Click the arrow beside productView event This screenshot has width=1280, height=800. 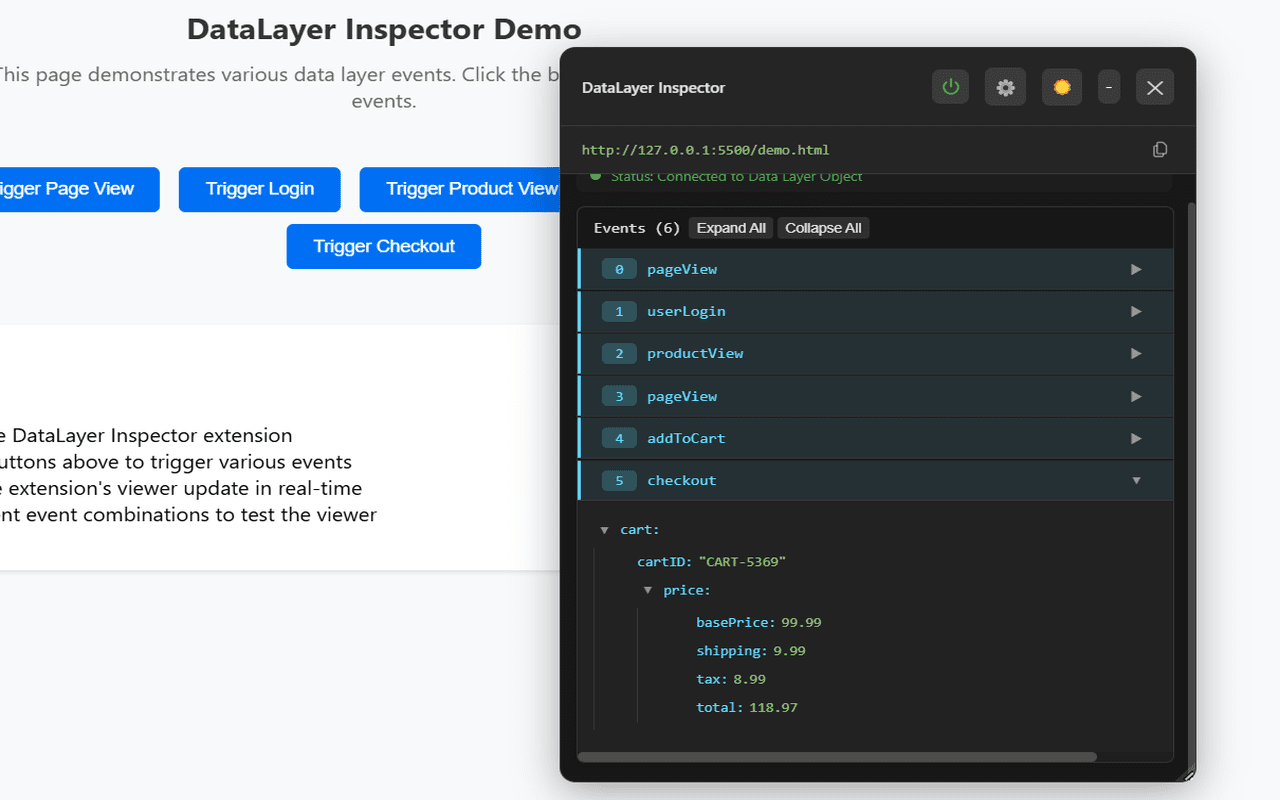point(1135,353)
